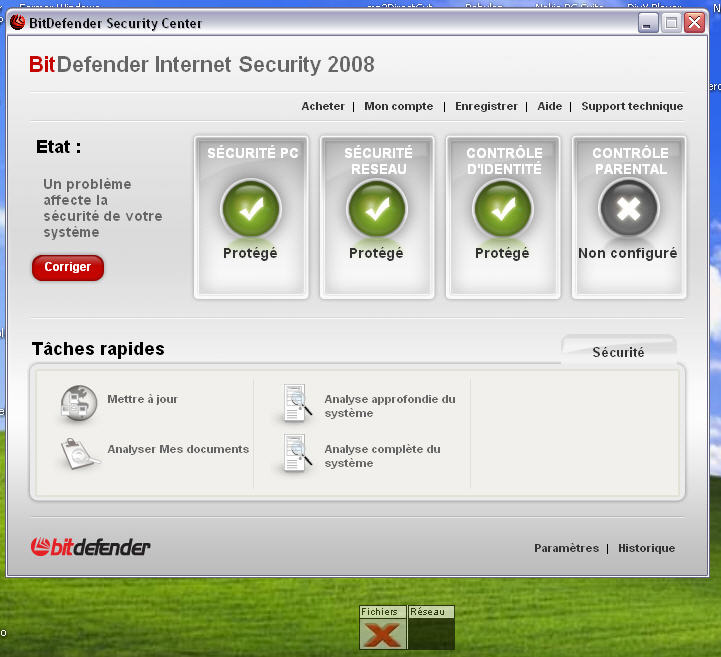
Task: Click the Analyse complète du système icon
Action: (x=297, y=453)
